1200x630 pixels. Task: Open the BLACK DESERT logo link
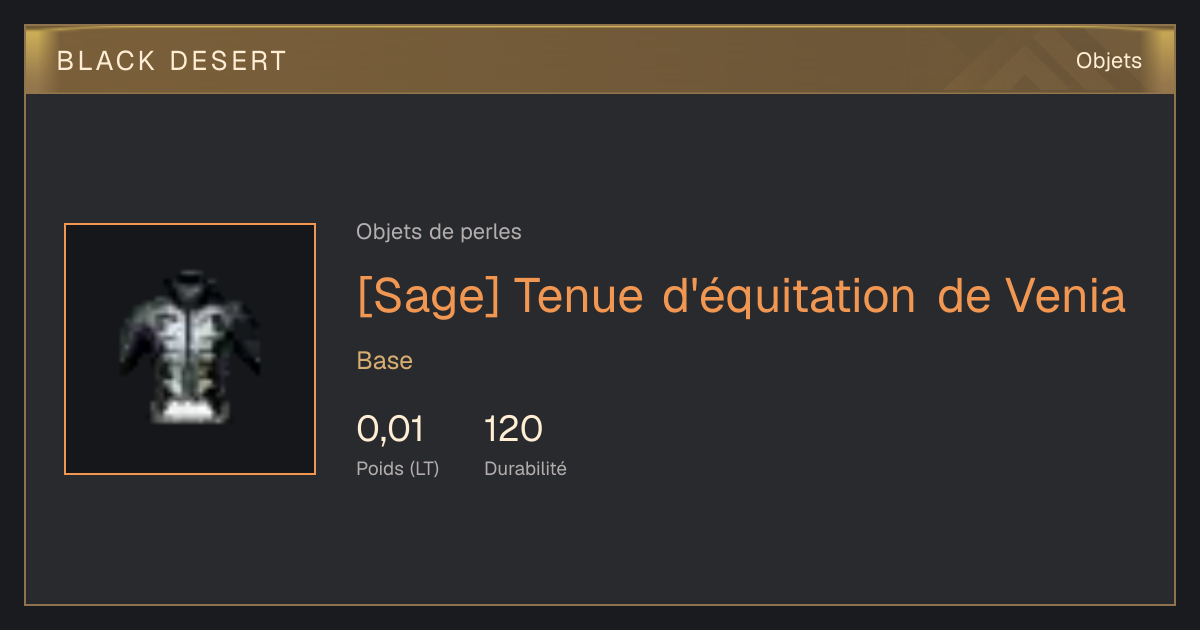click(x=172, y=61)
